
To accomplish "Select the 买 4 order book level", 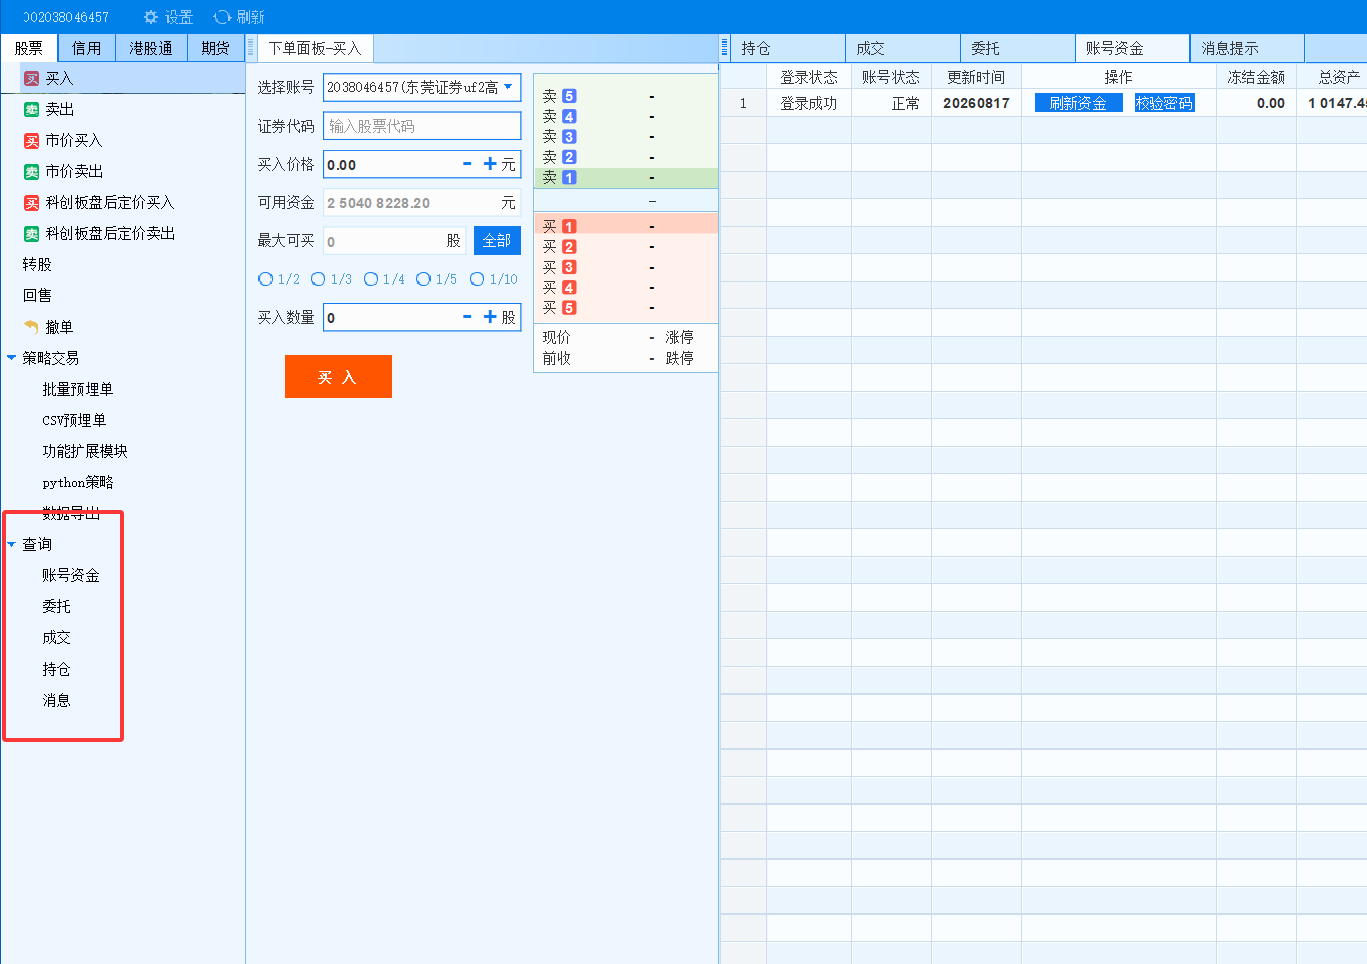I will [x=626, y=287].
